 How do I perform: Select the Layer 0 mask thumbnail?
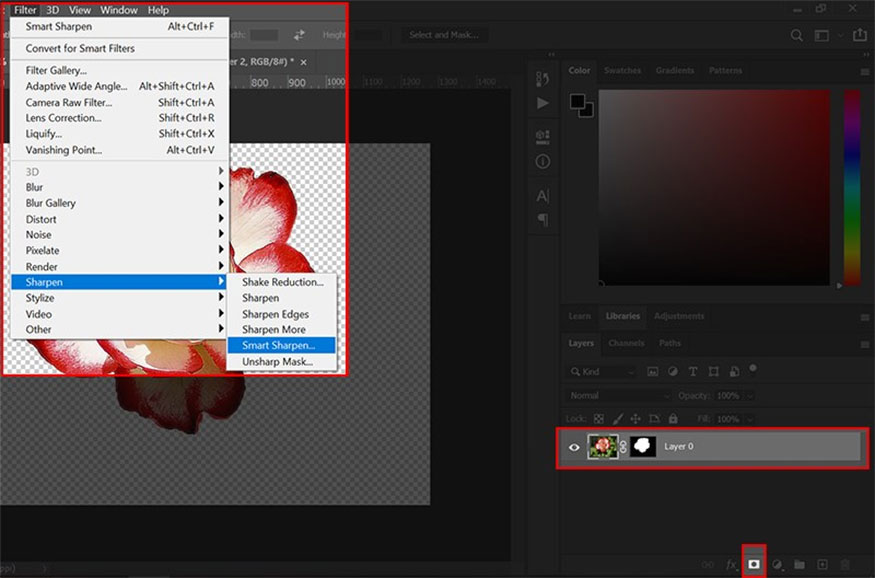coord(643,446)
